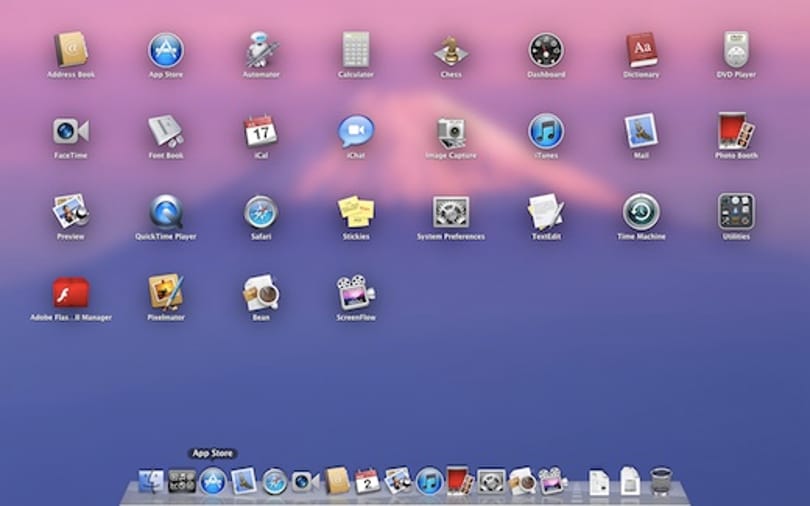Launch Bean from the Launchpad grid
The height and width of the screenshot is (506, 810).
(x=261, y=293)
